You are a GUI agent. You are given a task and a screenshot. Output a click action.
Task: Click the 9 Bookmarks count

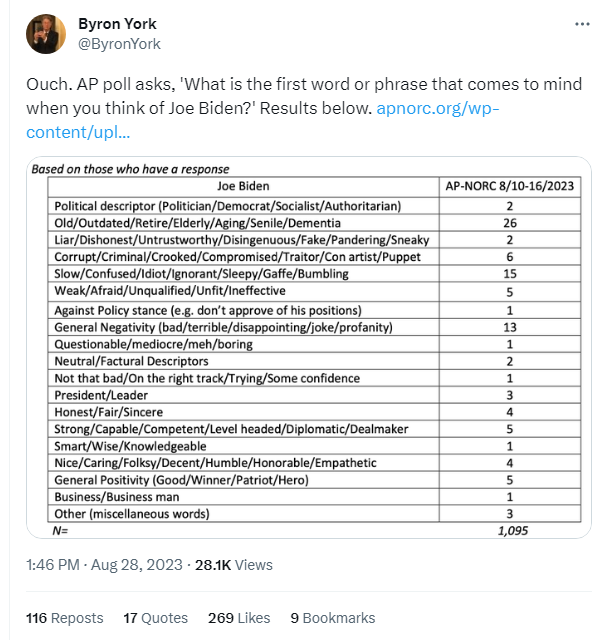333,618
